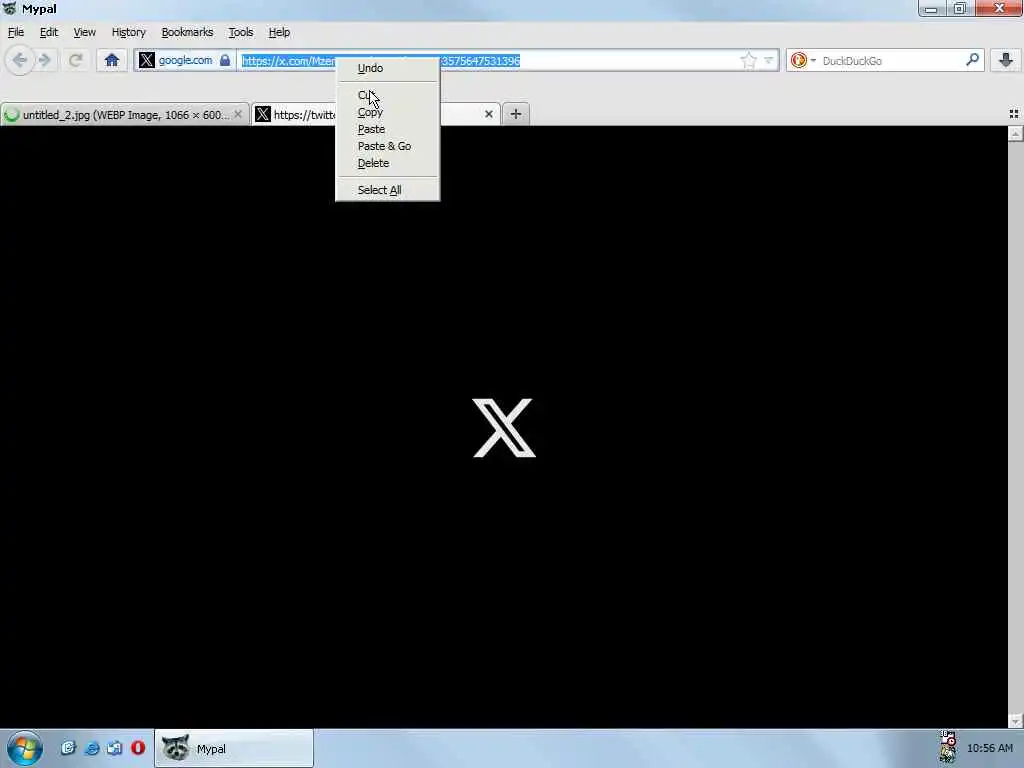The width and height of the screenshot is (1024, 768).
Task: Open the View menu
Action: (84, 32)
